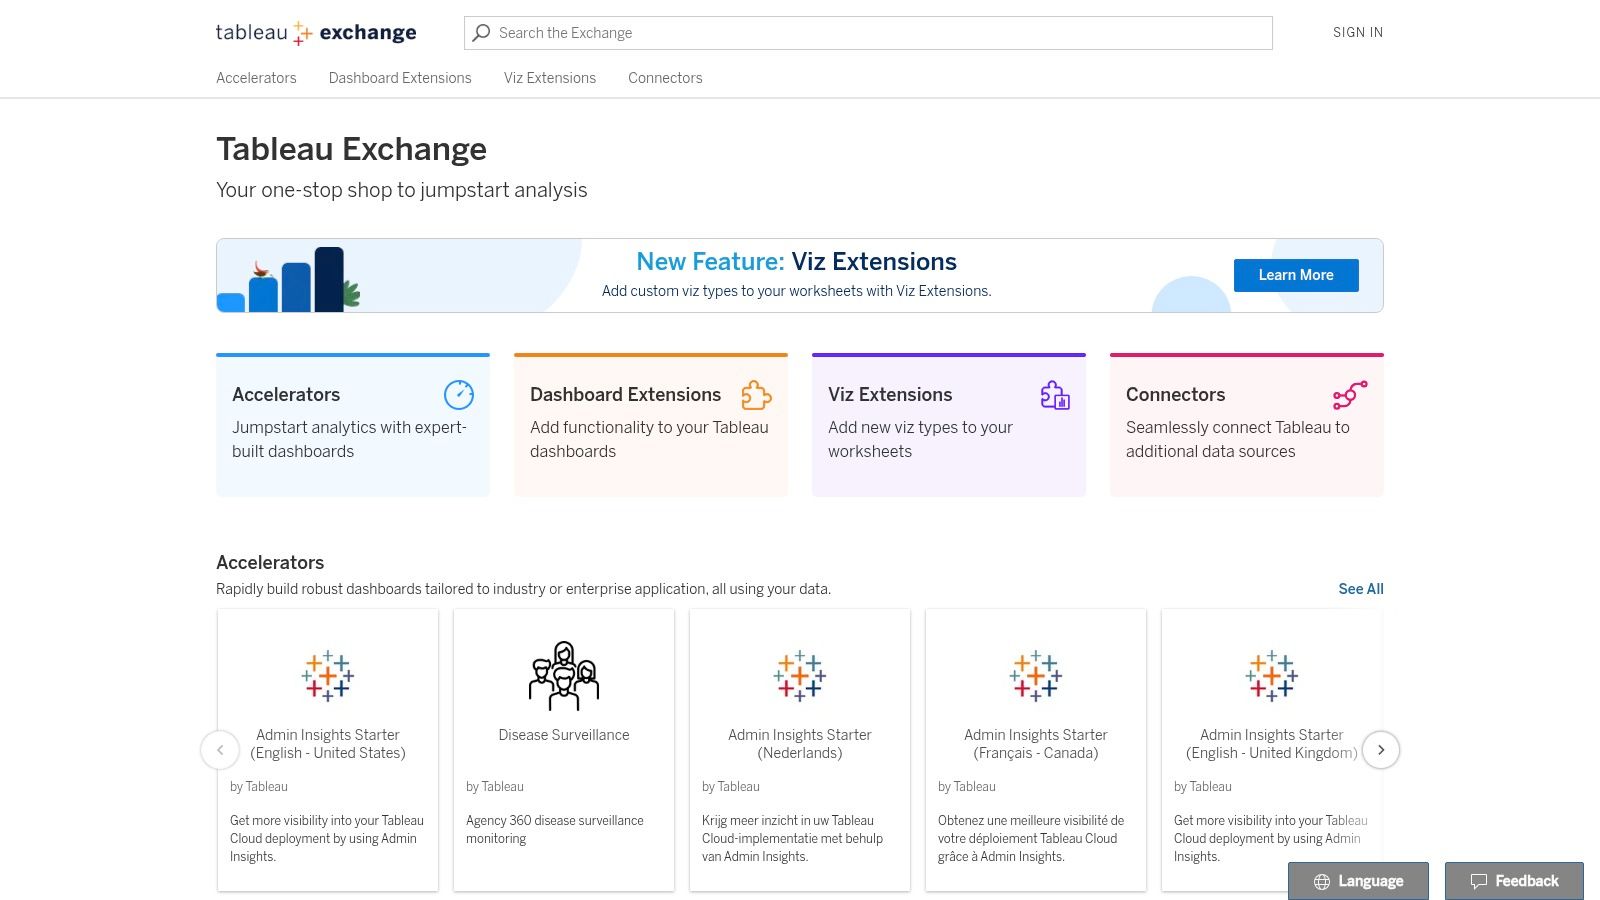Select the clock icon on Accelerators card
The width and height of the screenshot is (1600, 900).
(x=459, y=394)
